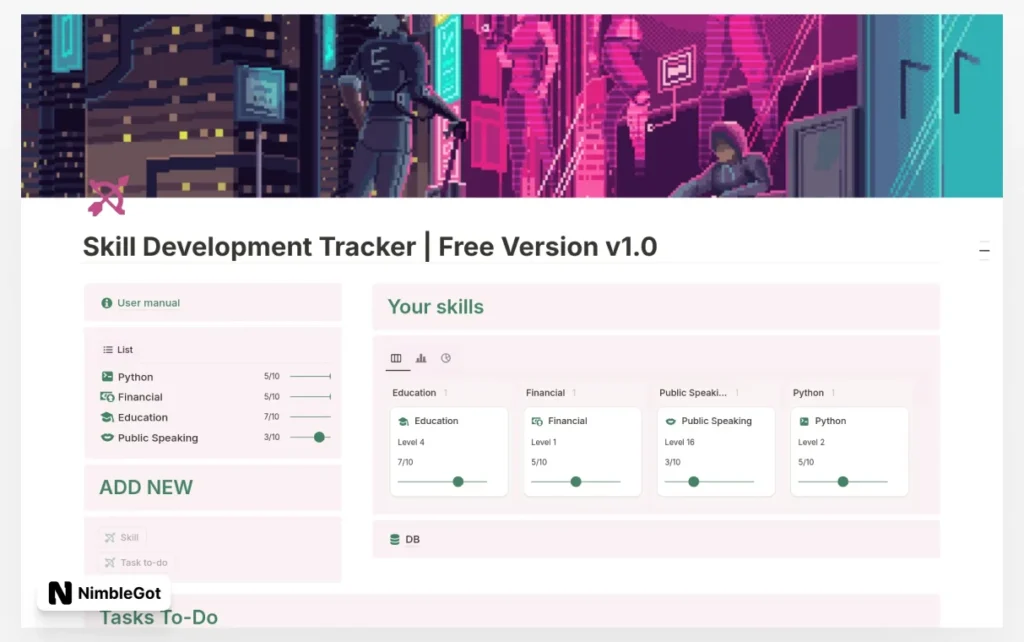
Task: Click the count next to Education column
Action: pyautogui.click(x=446, y=393)
